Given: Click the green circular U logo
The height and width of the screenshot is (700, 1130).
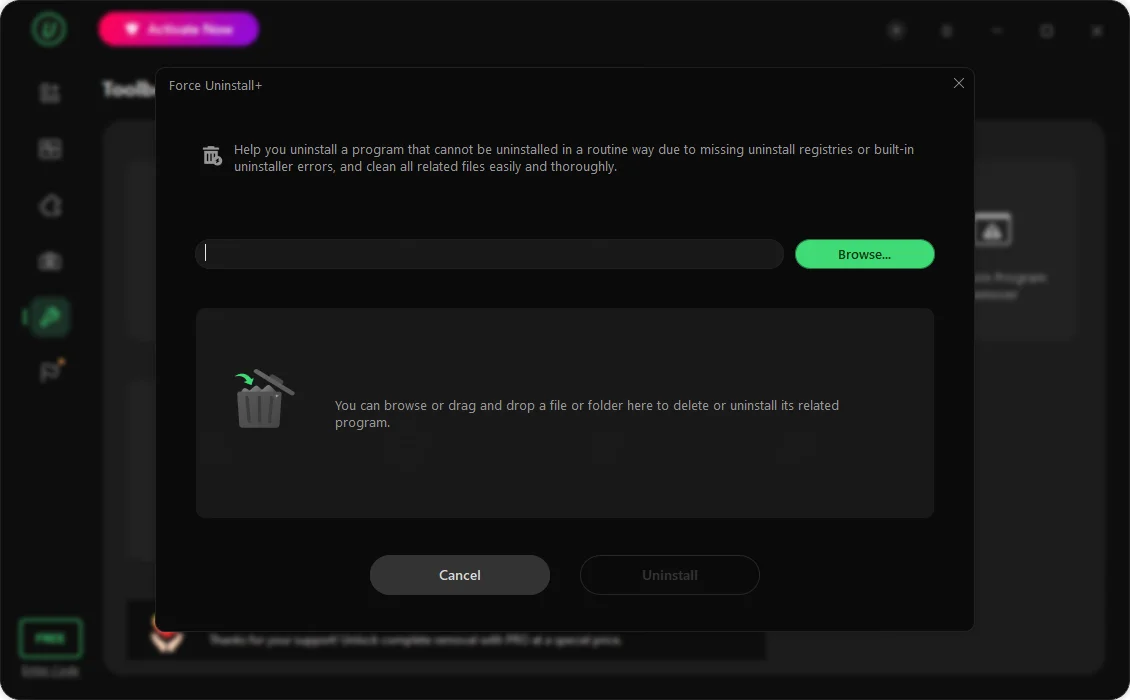Looking at the screenshot, I should tap(49, 30).
